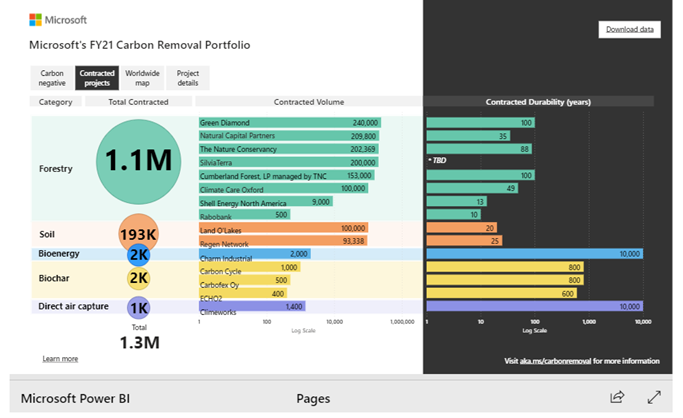Screen dimensions: 683x418
Task: Click the Contracted Volume header
Action: tap(309, 102)
